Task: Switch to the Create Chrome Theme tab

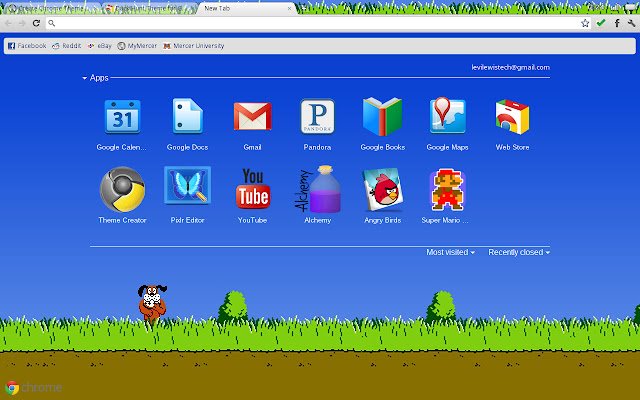Action: click(50, 8)
